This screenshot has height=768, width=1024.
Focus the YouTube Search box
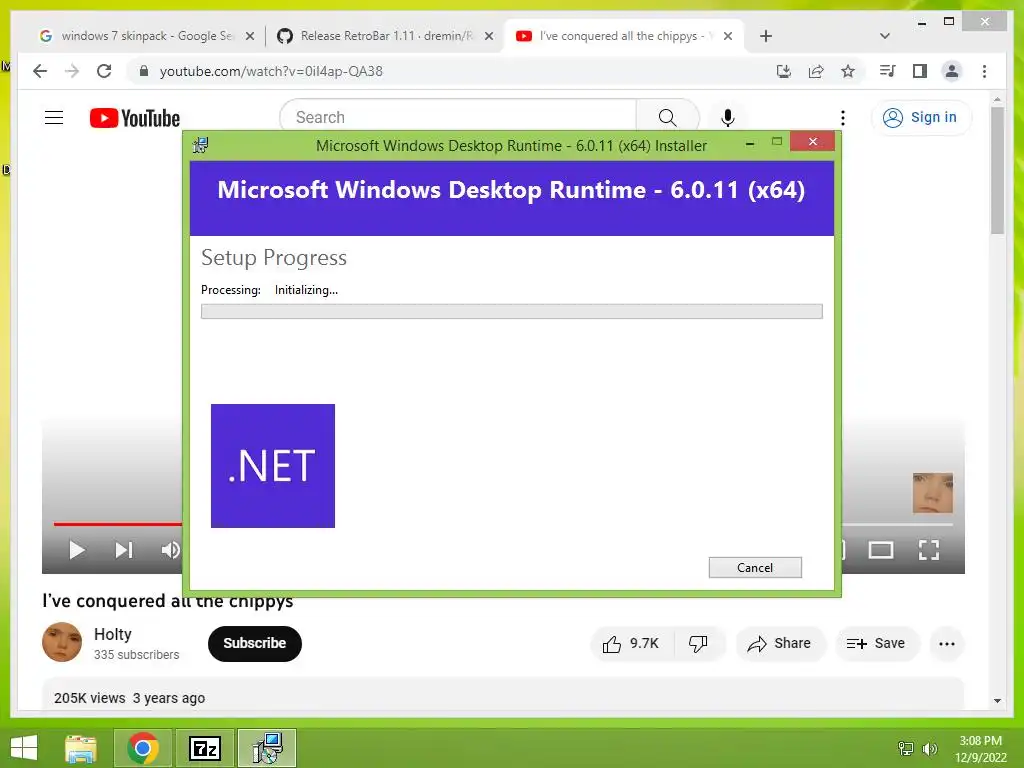tap(458, 118)
